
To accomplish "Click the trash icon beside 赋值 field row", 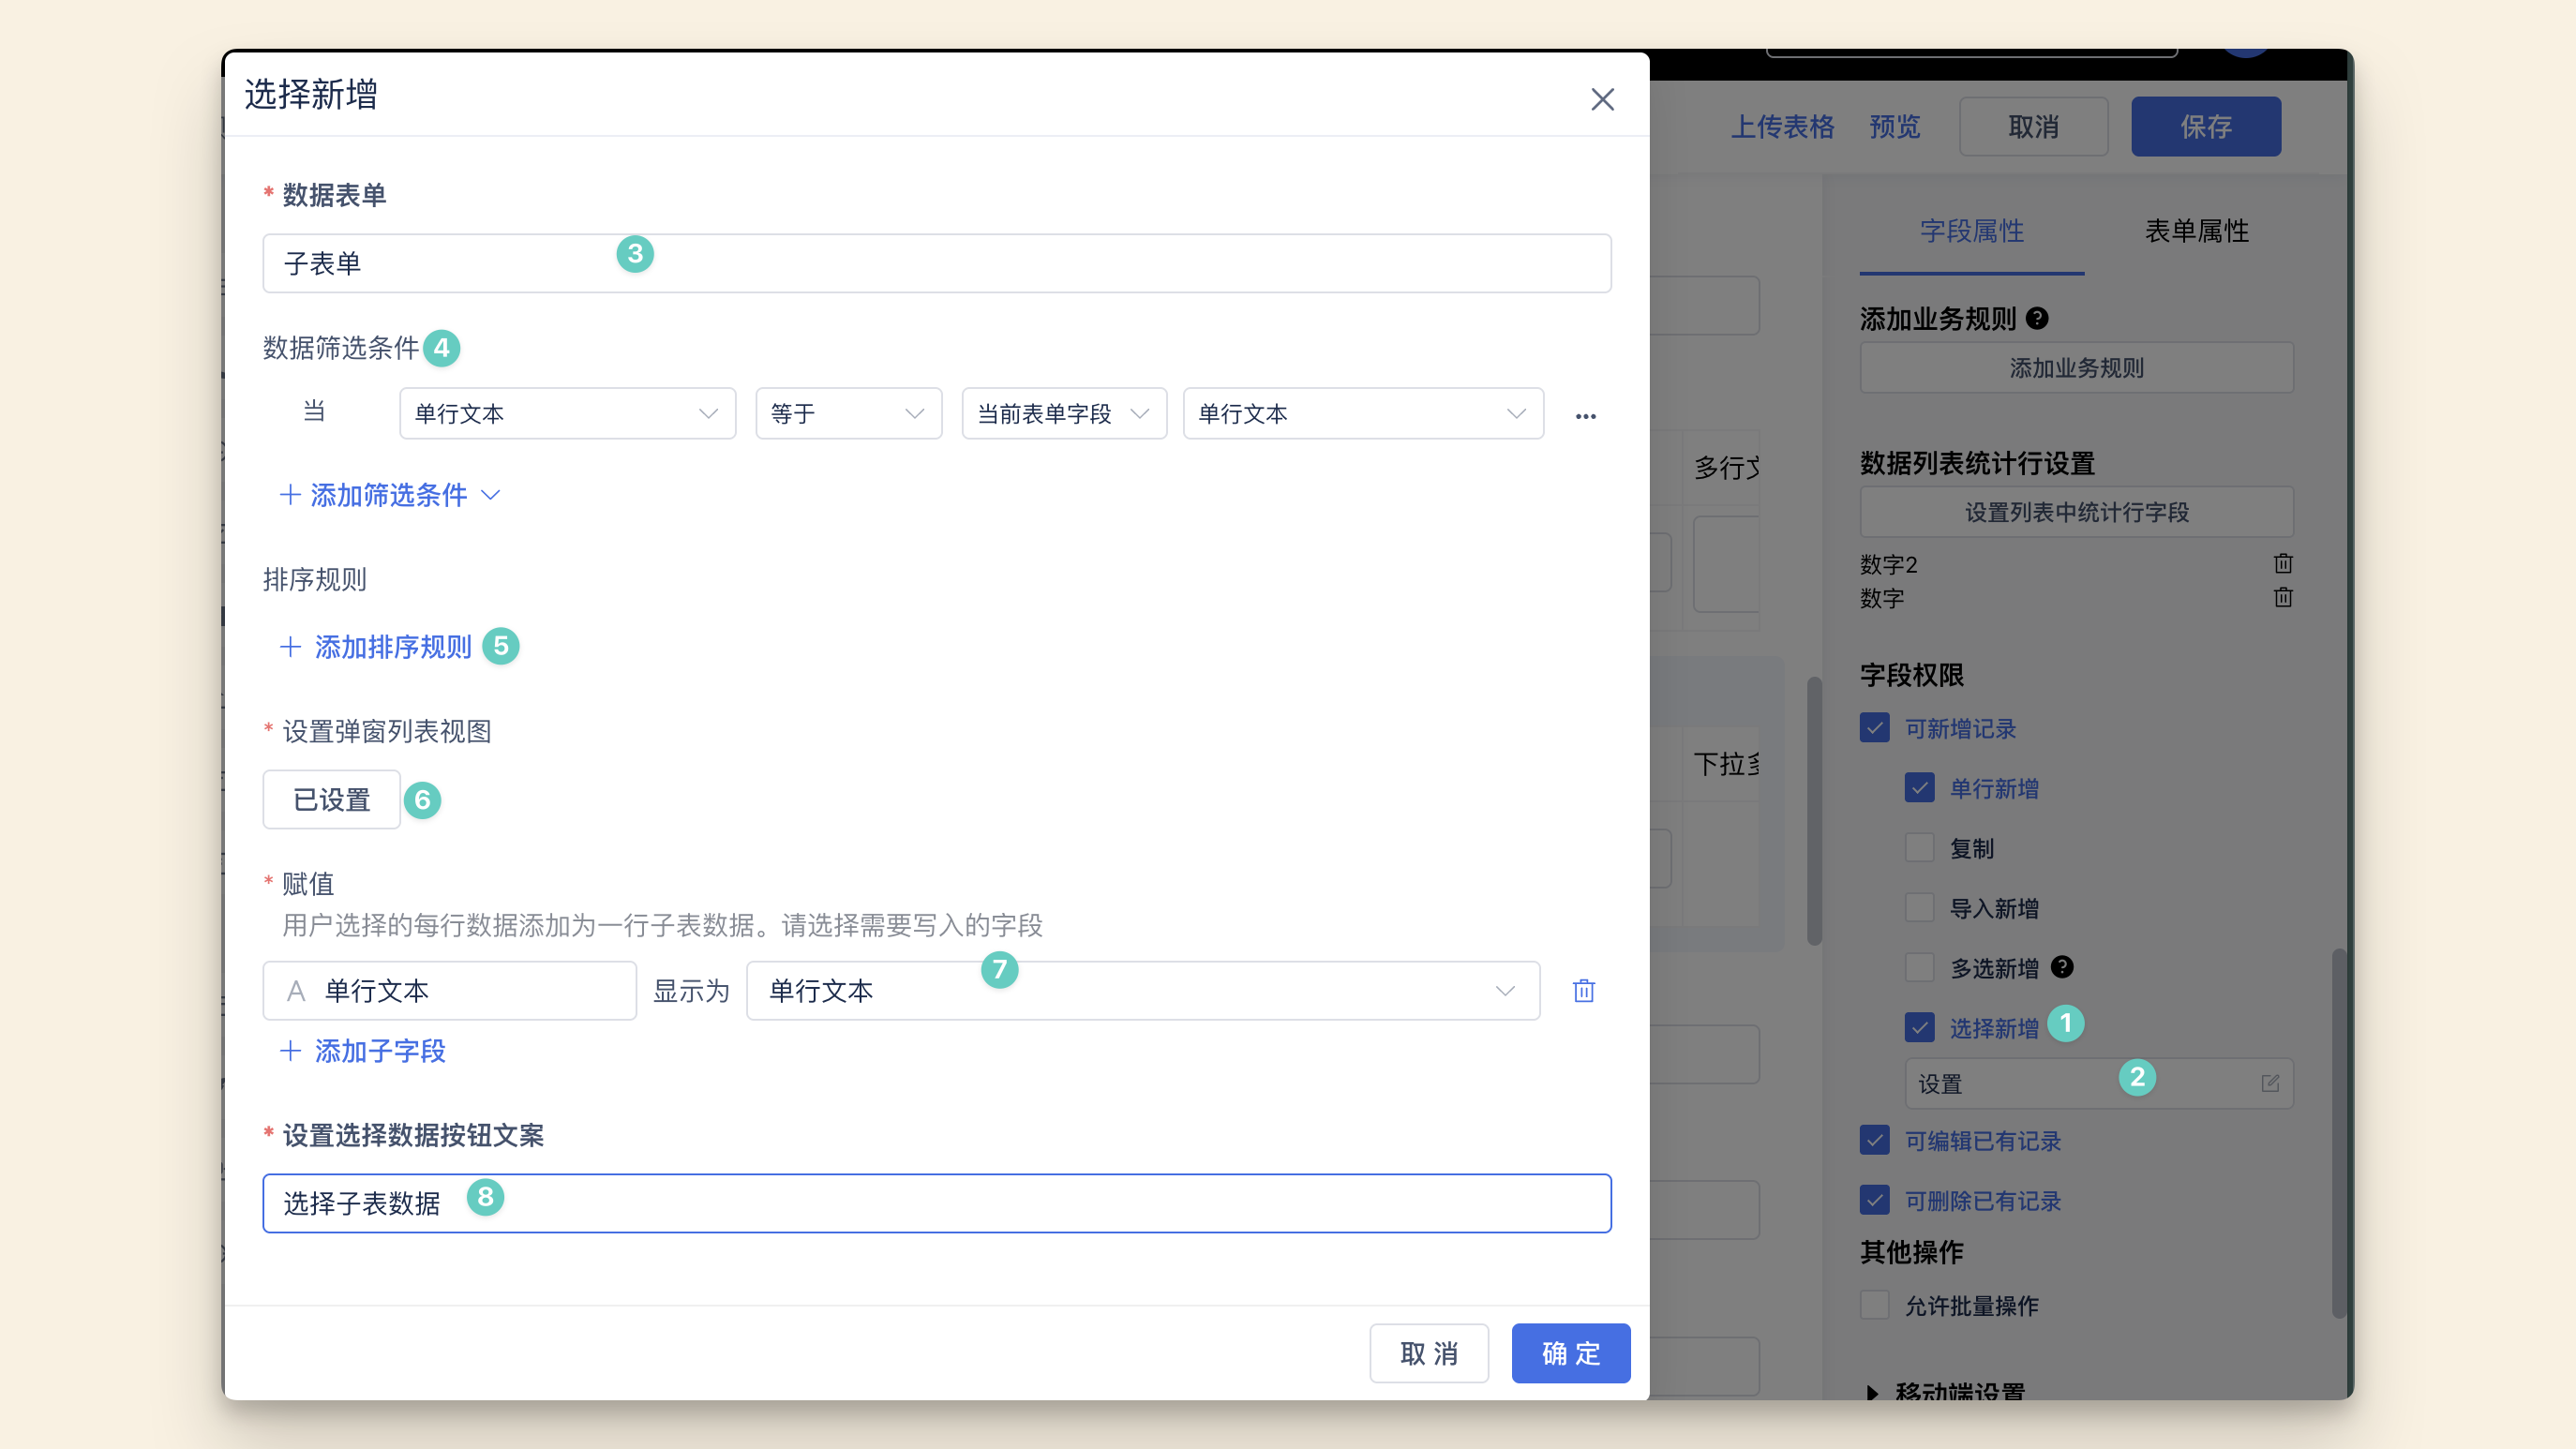I will [x=1583, y=990].
